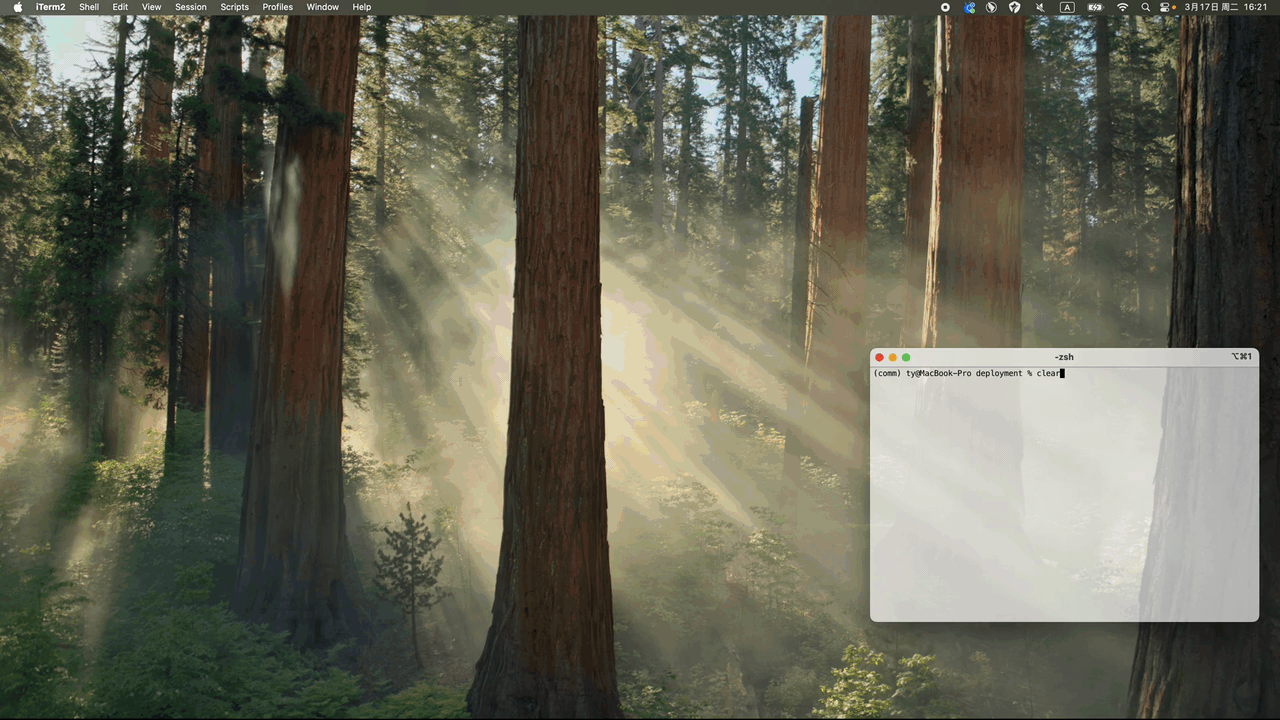This screenshot has width=1280, height=720.
Task: Open Spotlight search magnifier icon
Action: click(1145, 7)
